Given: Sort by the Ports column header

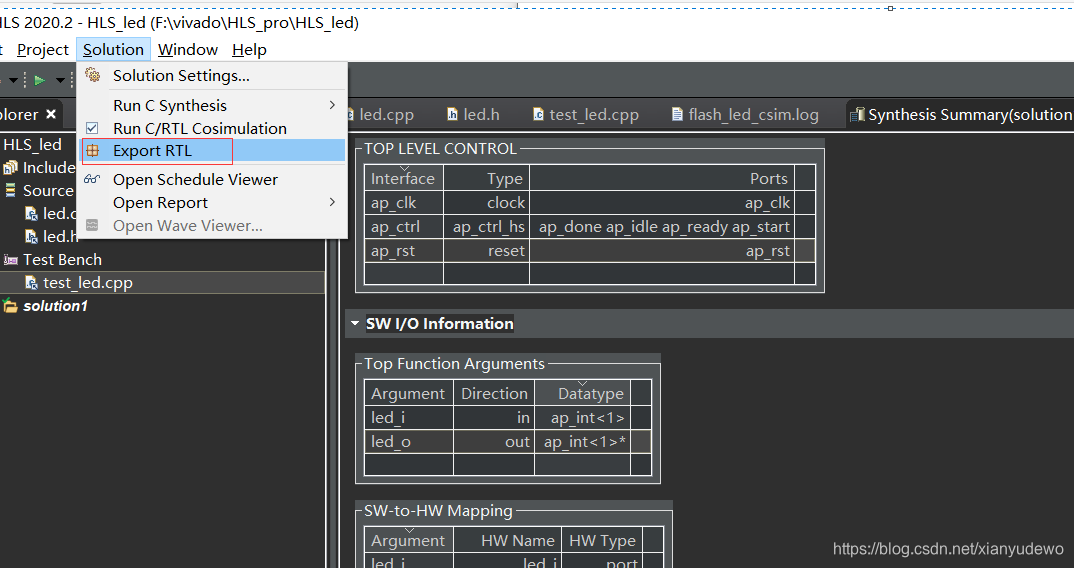Looking at the screenshot, I should pos(662,178).
